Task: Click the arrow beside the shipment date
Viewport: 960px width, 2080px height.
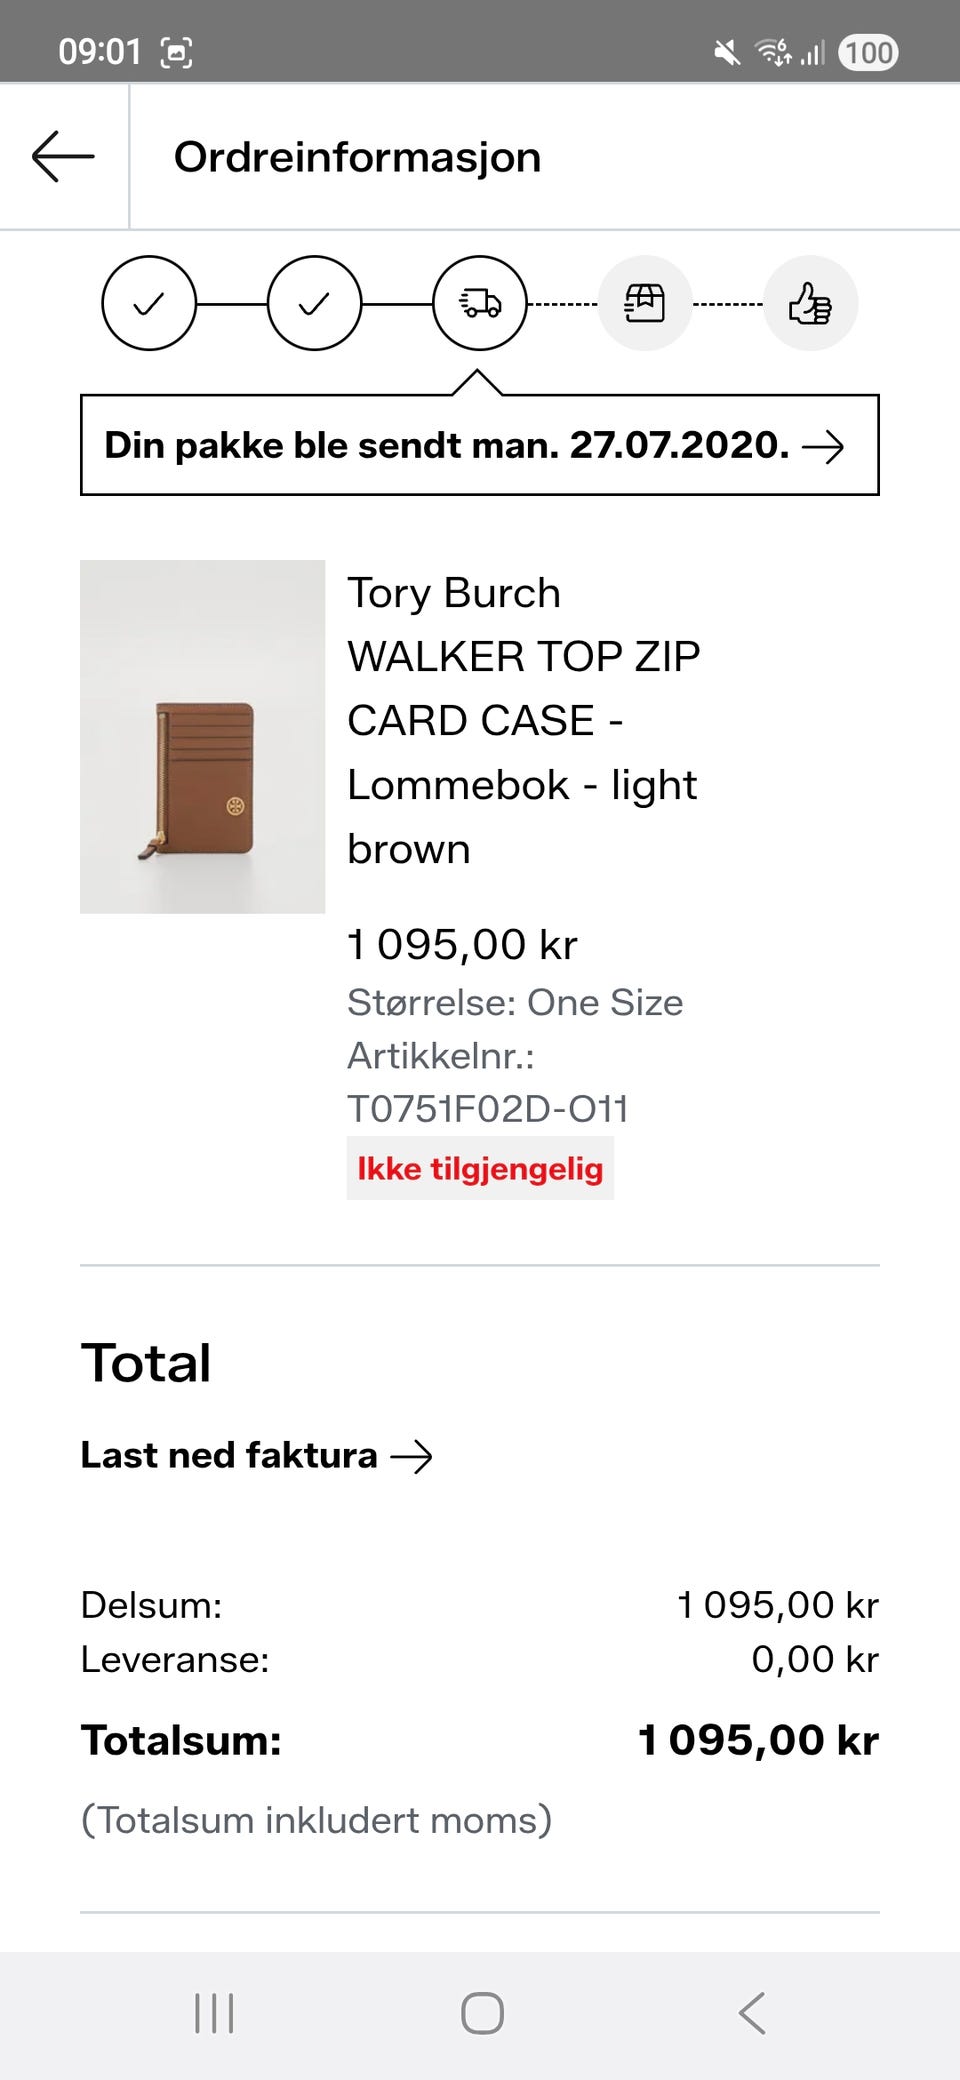Action: point(823,447)
